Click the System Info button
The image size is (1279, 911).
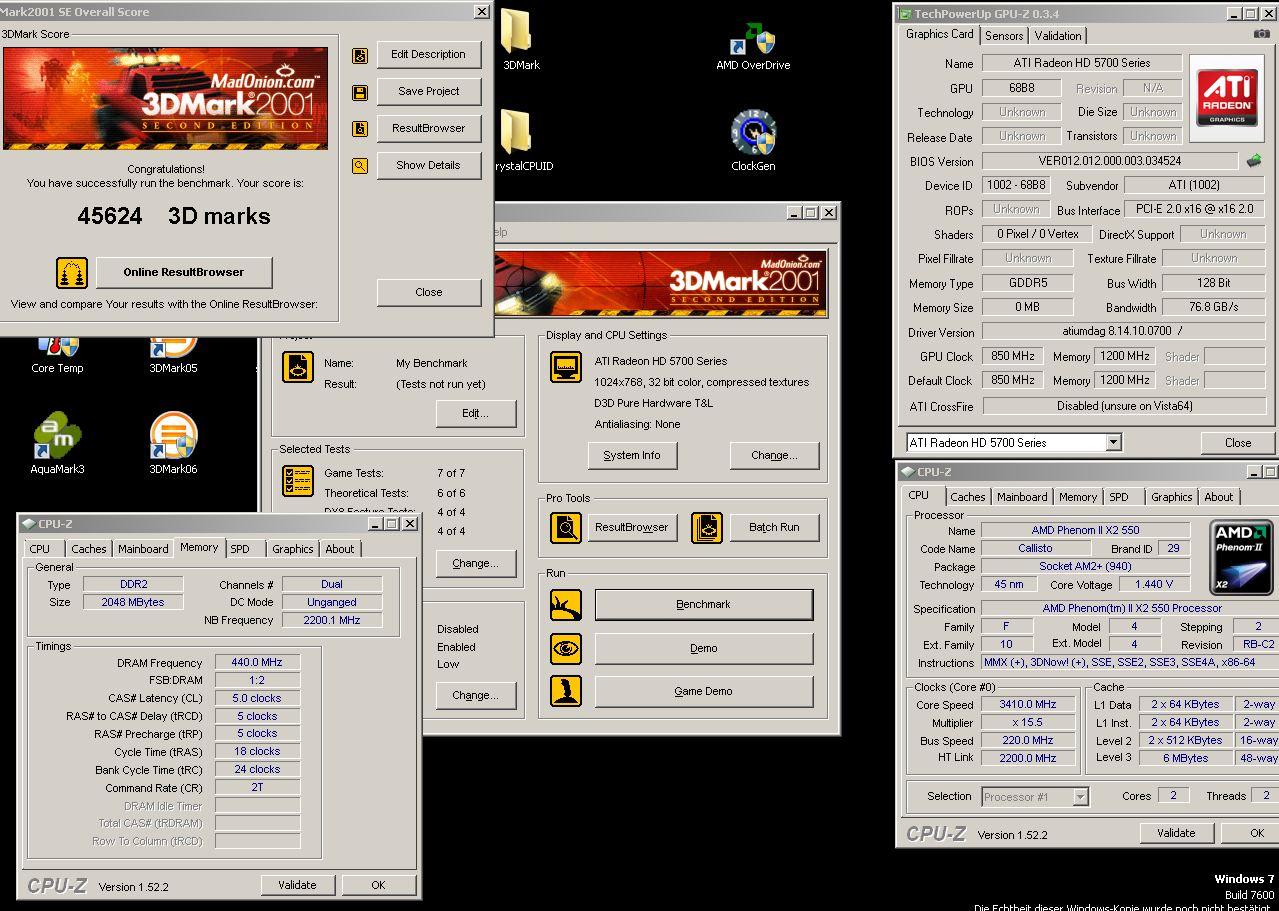pyautogui.click(x=632, y=456)
